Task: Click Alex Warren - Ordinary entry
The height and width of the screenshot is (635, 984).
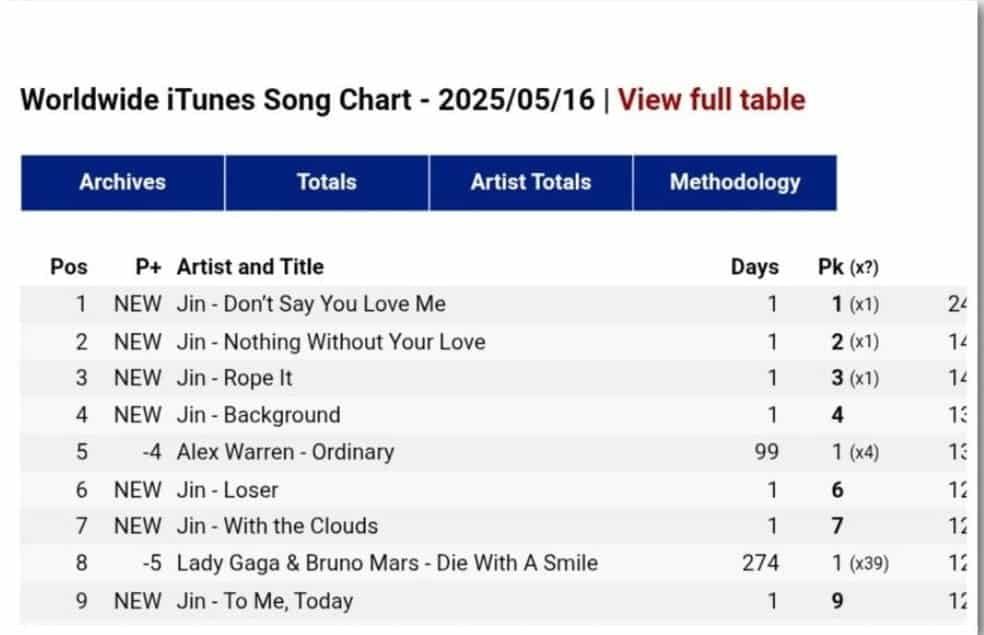Action: [x=285, y=452]
